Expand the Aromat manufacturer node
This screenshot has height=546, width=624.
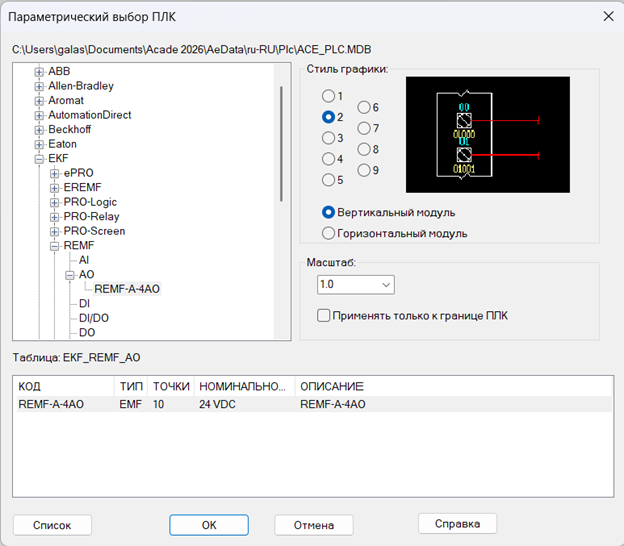point(39,101)
